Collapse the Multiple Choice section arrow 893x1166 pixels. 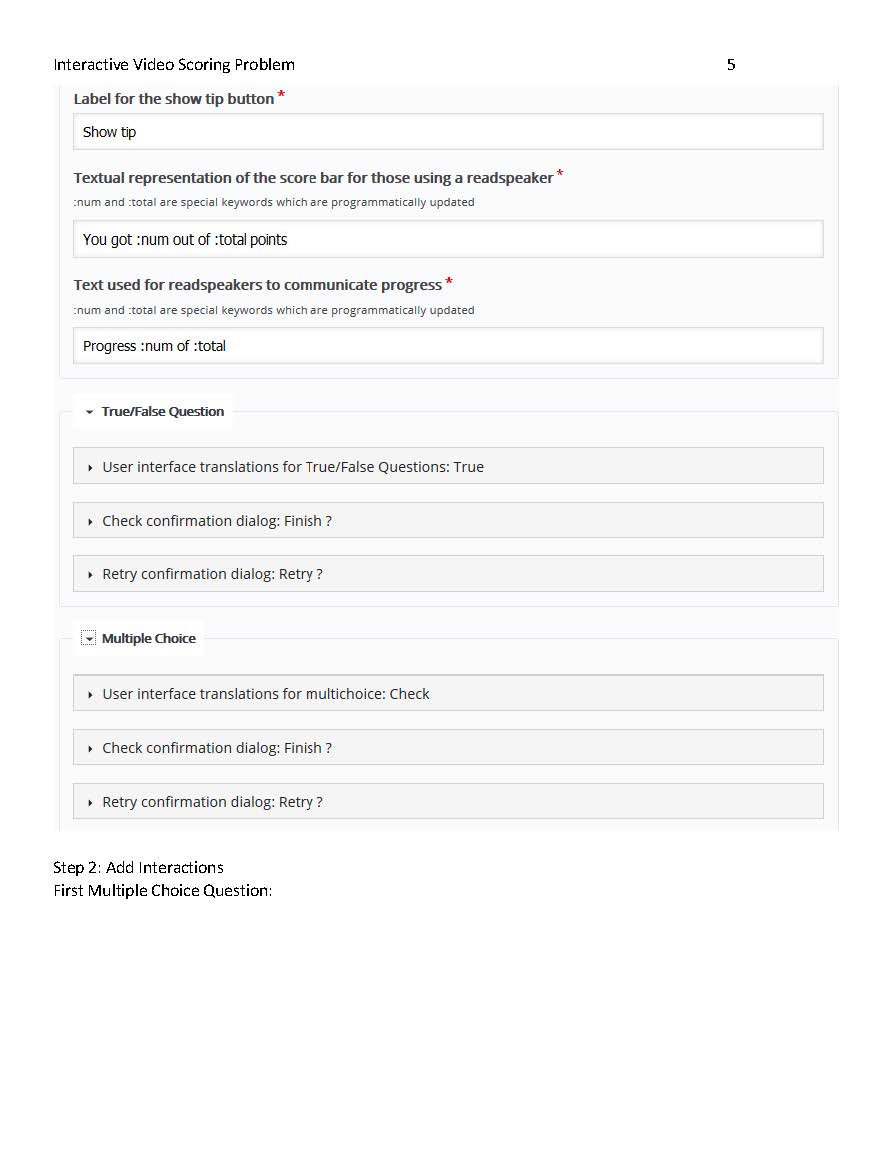(88, 639)
